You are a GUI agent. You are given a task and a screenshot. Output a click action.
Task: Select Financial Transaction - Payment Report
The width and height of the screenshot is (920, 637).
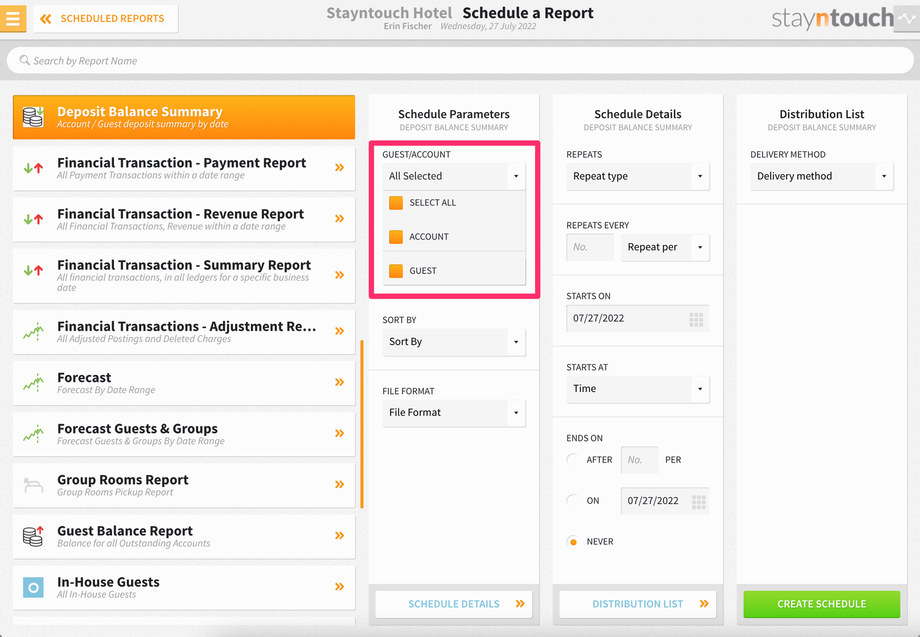coord(184,168)
